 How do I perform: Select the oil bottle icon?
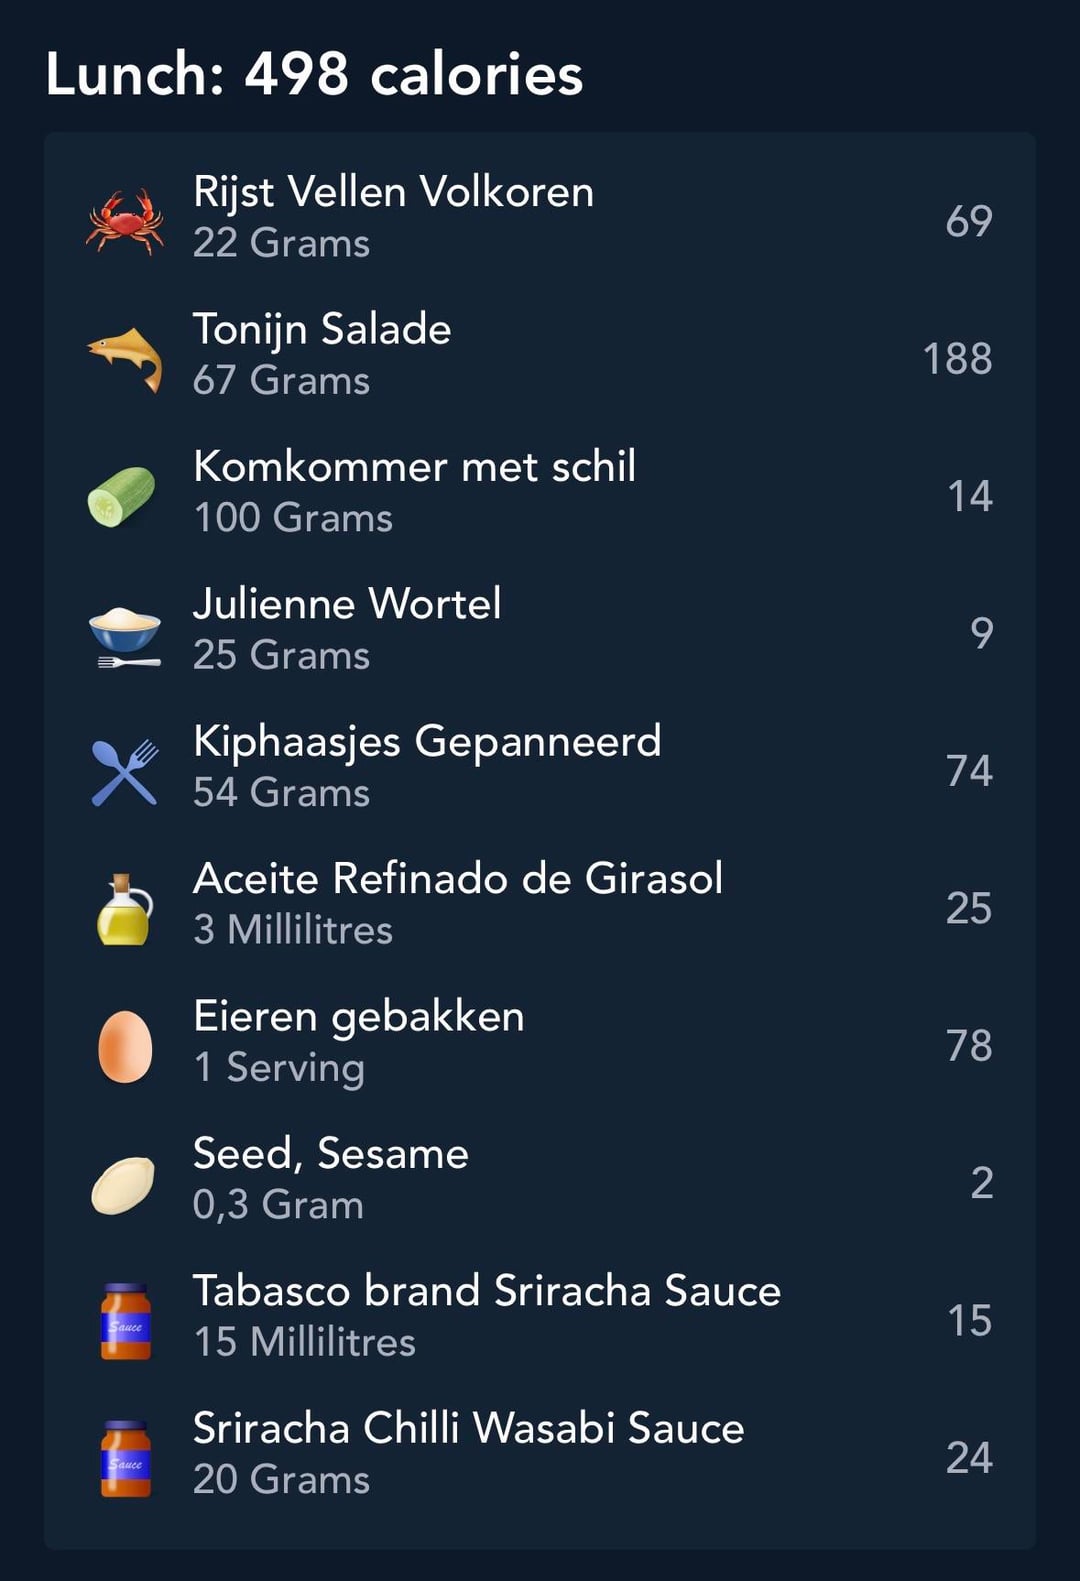pos(124,909)
